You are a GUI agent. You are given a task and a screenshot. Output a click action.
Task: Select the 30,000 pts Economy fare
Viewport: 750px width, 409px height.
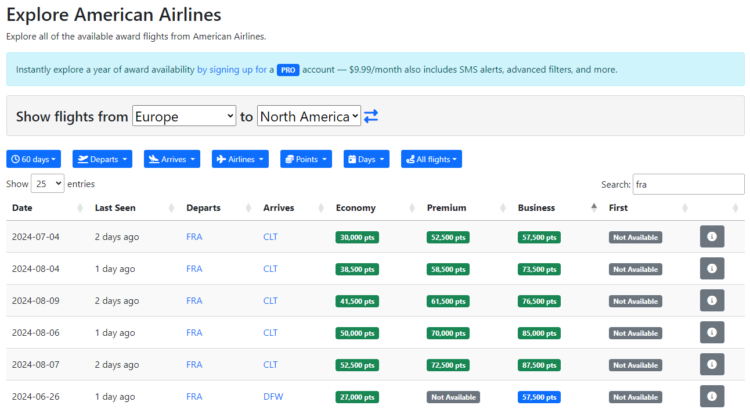(357, 237)
